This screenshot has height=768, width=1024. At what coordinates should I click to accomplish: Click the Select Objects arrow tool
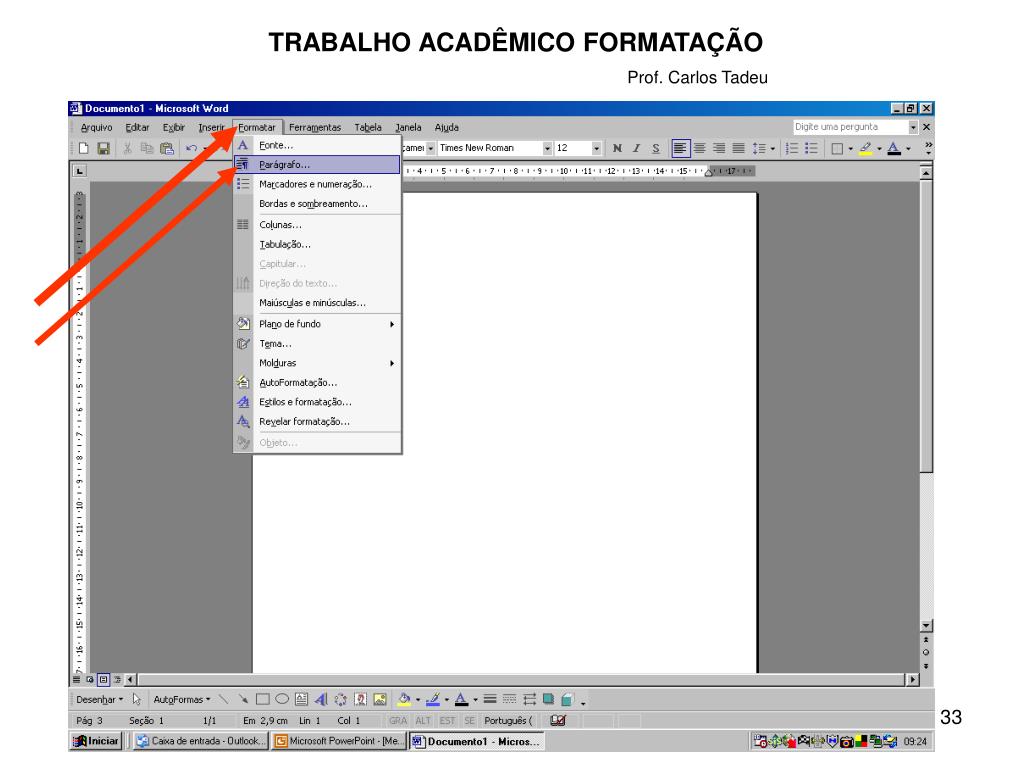click(136, 699)
